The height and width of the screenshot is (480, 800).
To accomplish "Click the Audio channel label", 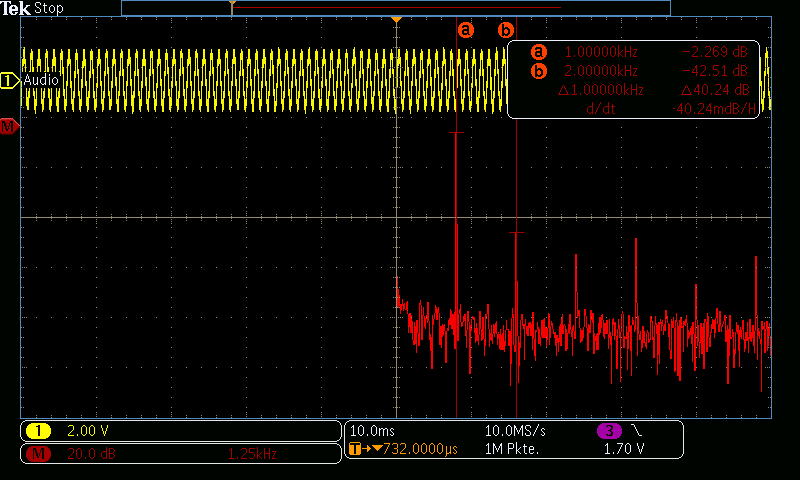I will pos(41,80).
